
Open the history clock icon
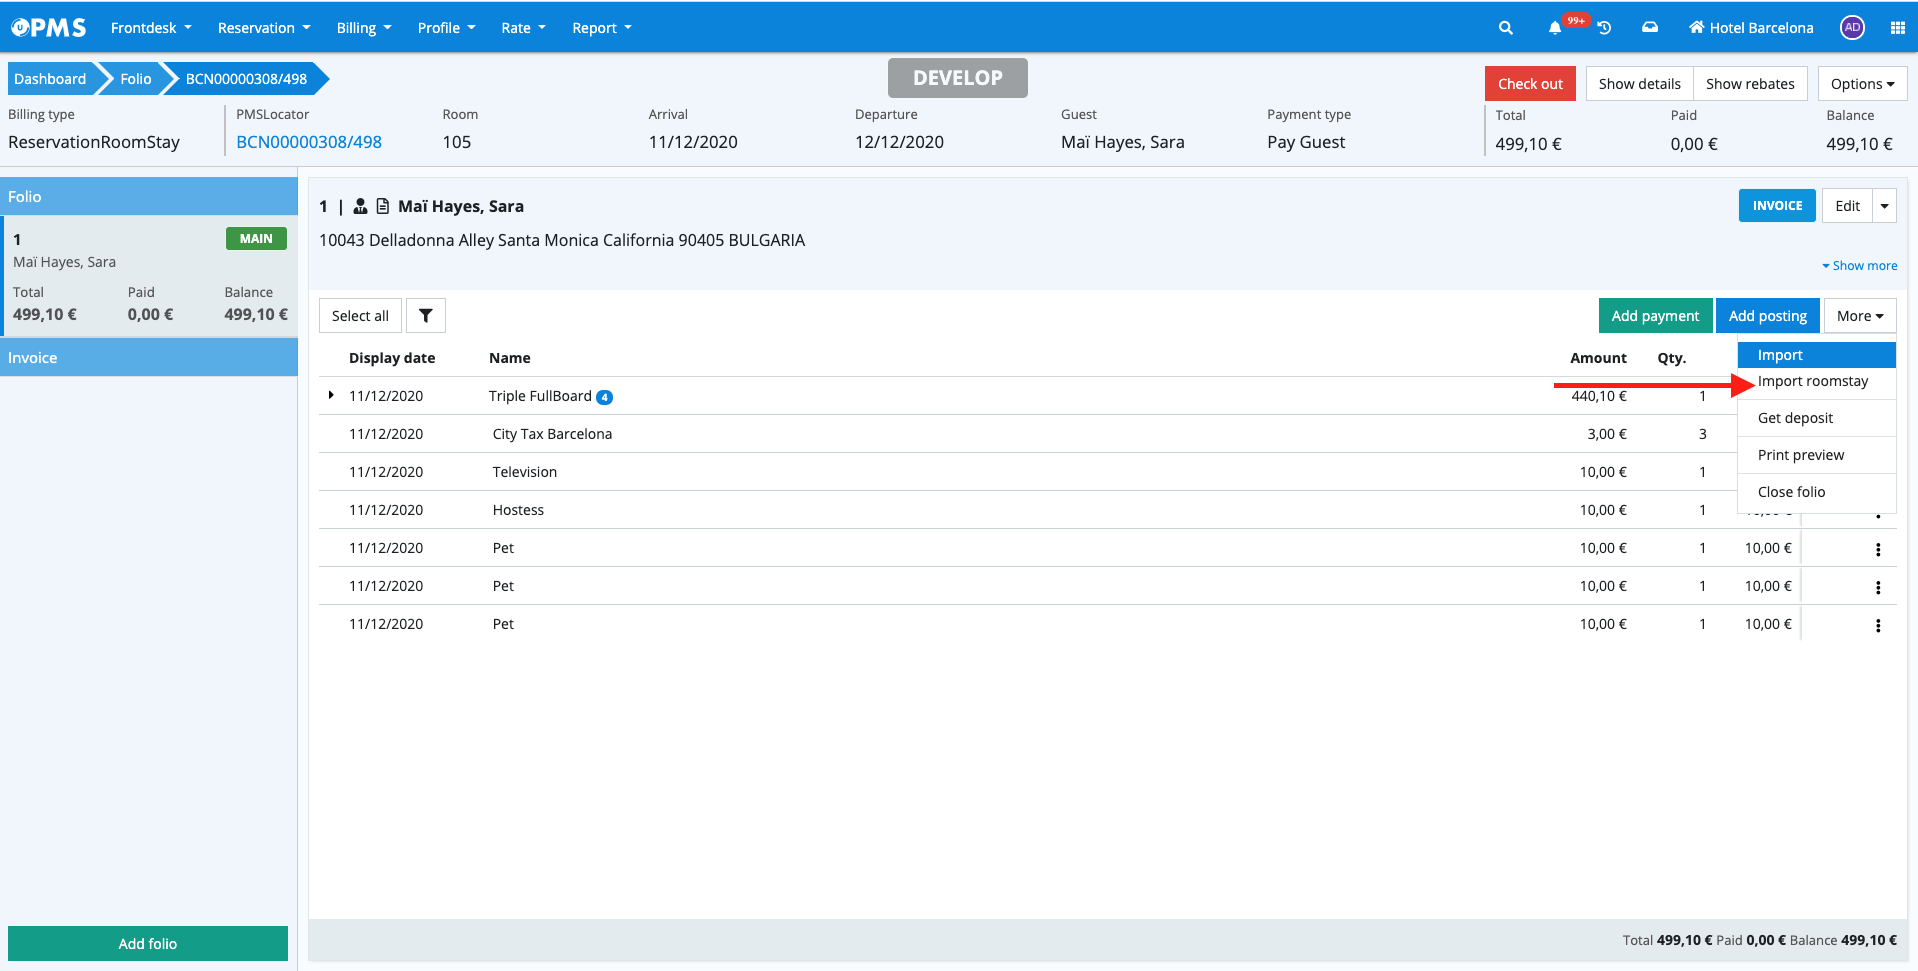1604,28
